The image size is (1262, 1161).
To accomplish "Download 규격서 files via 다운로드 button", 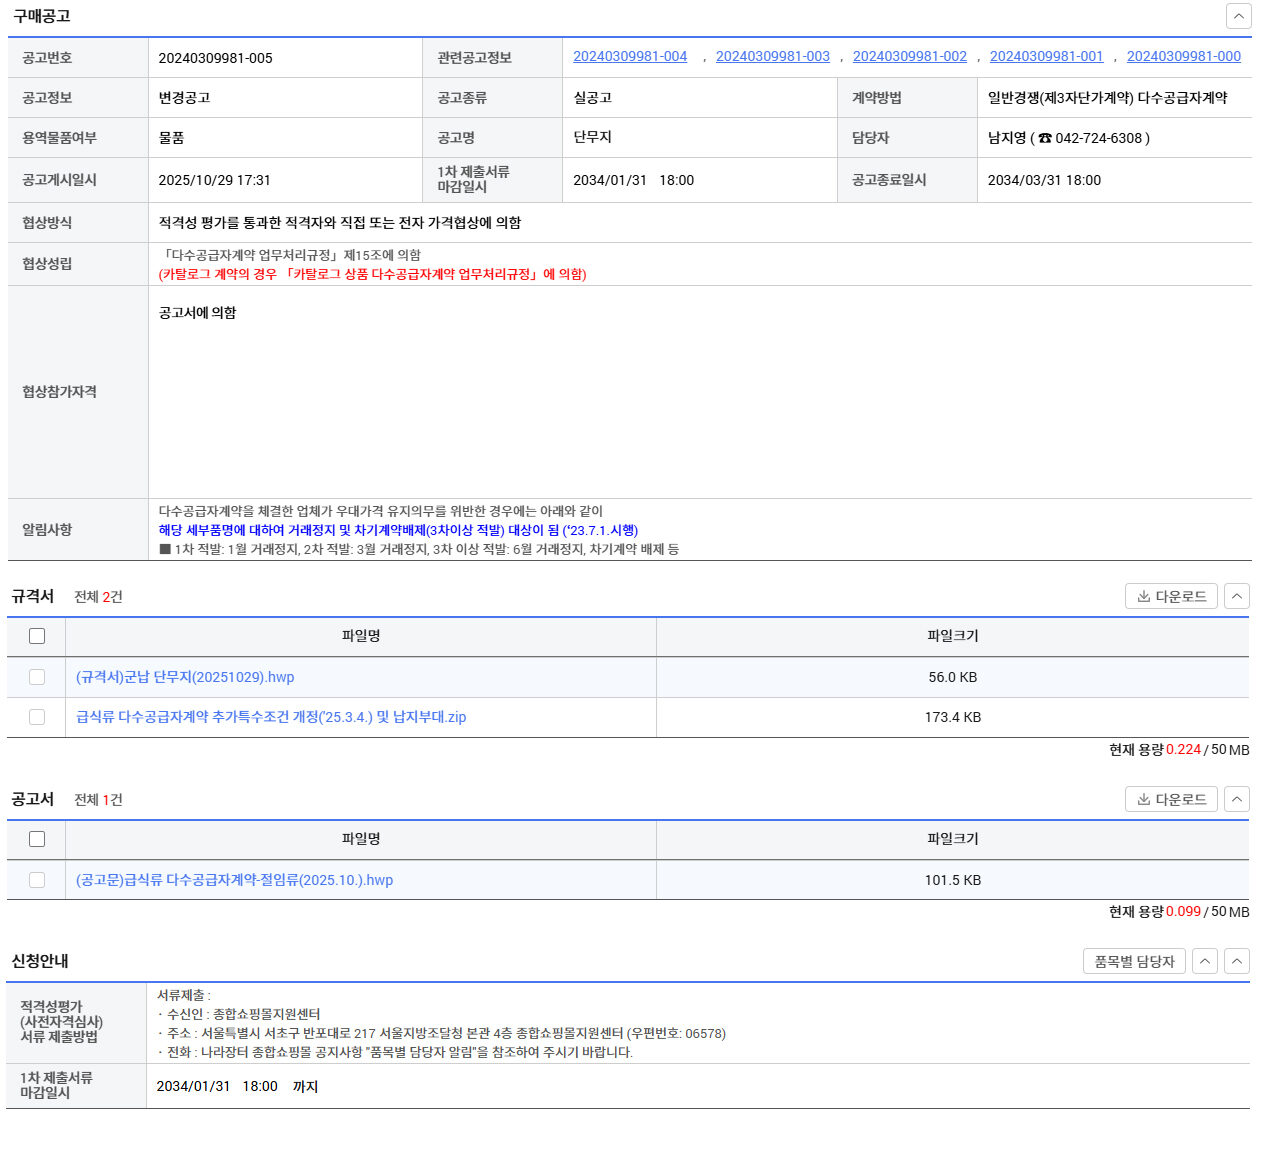I will tap(1171, 597).
